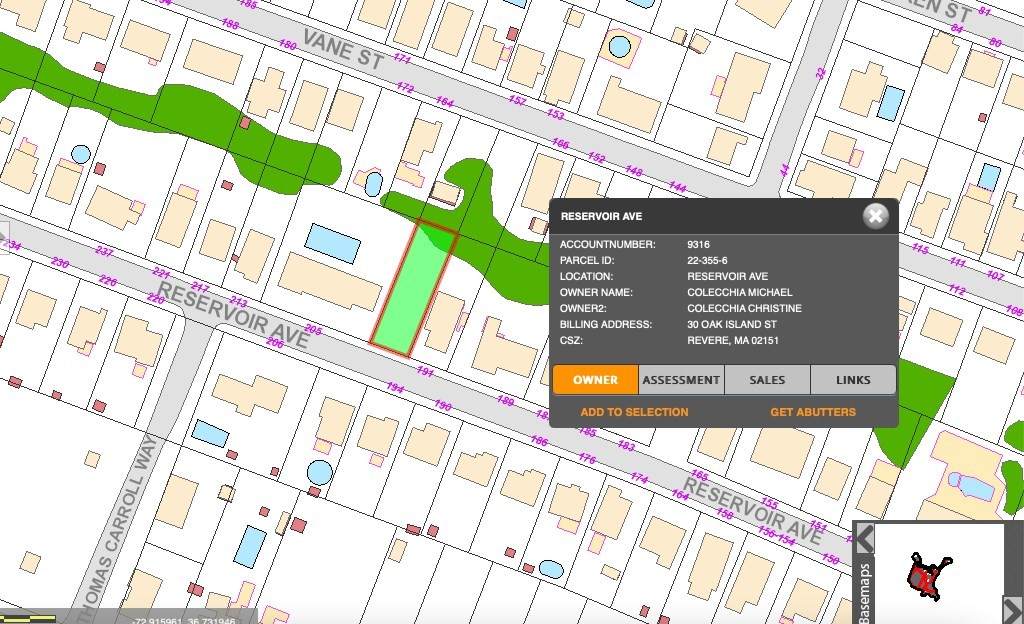This screenshot has width=1024, height=624.
Task: Click the coordinate readout in status bar
Action: [x=184, y=621]
